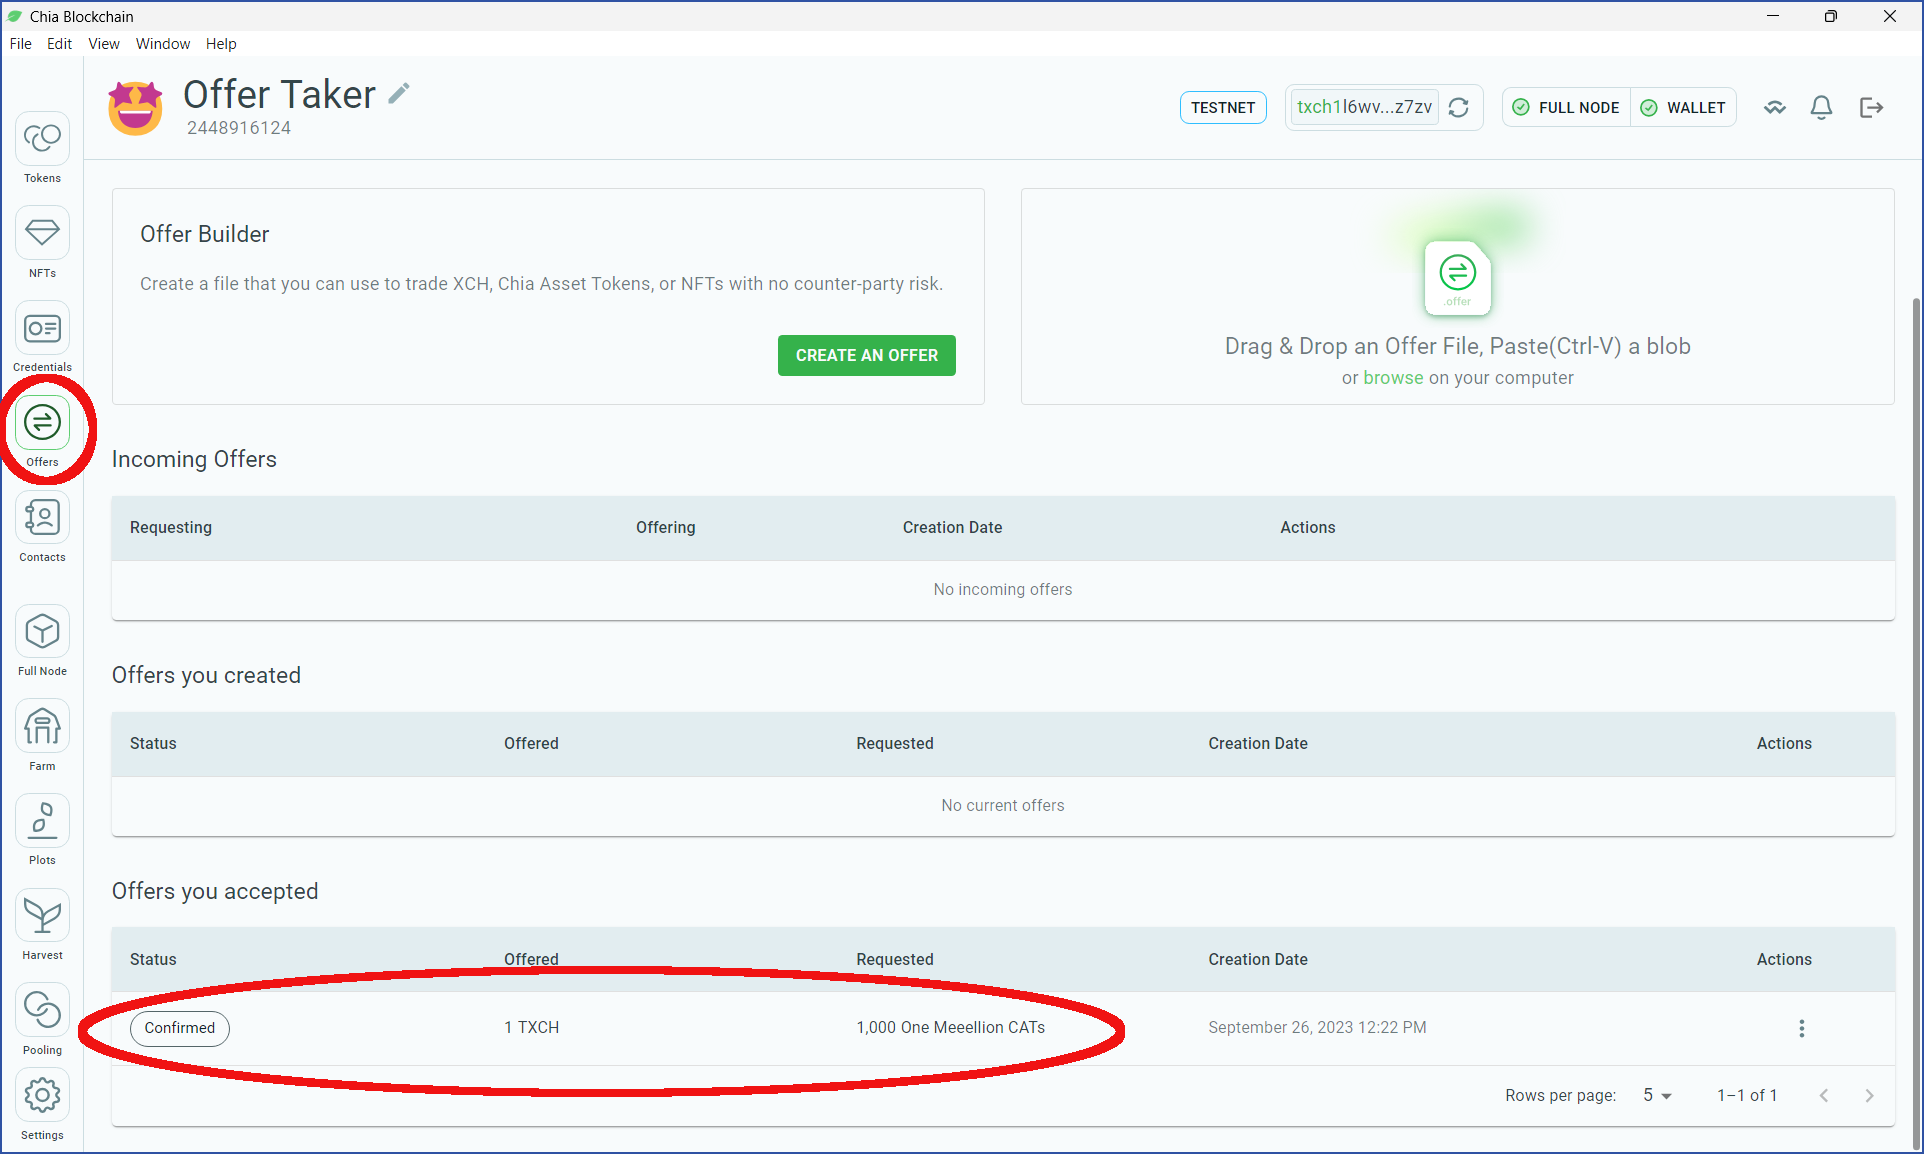Go to the NFTs page
The width and height of the screenshot is (1924, 1154).
[42, 234]
